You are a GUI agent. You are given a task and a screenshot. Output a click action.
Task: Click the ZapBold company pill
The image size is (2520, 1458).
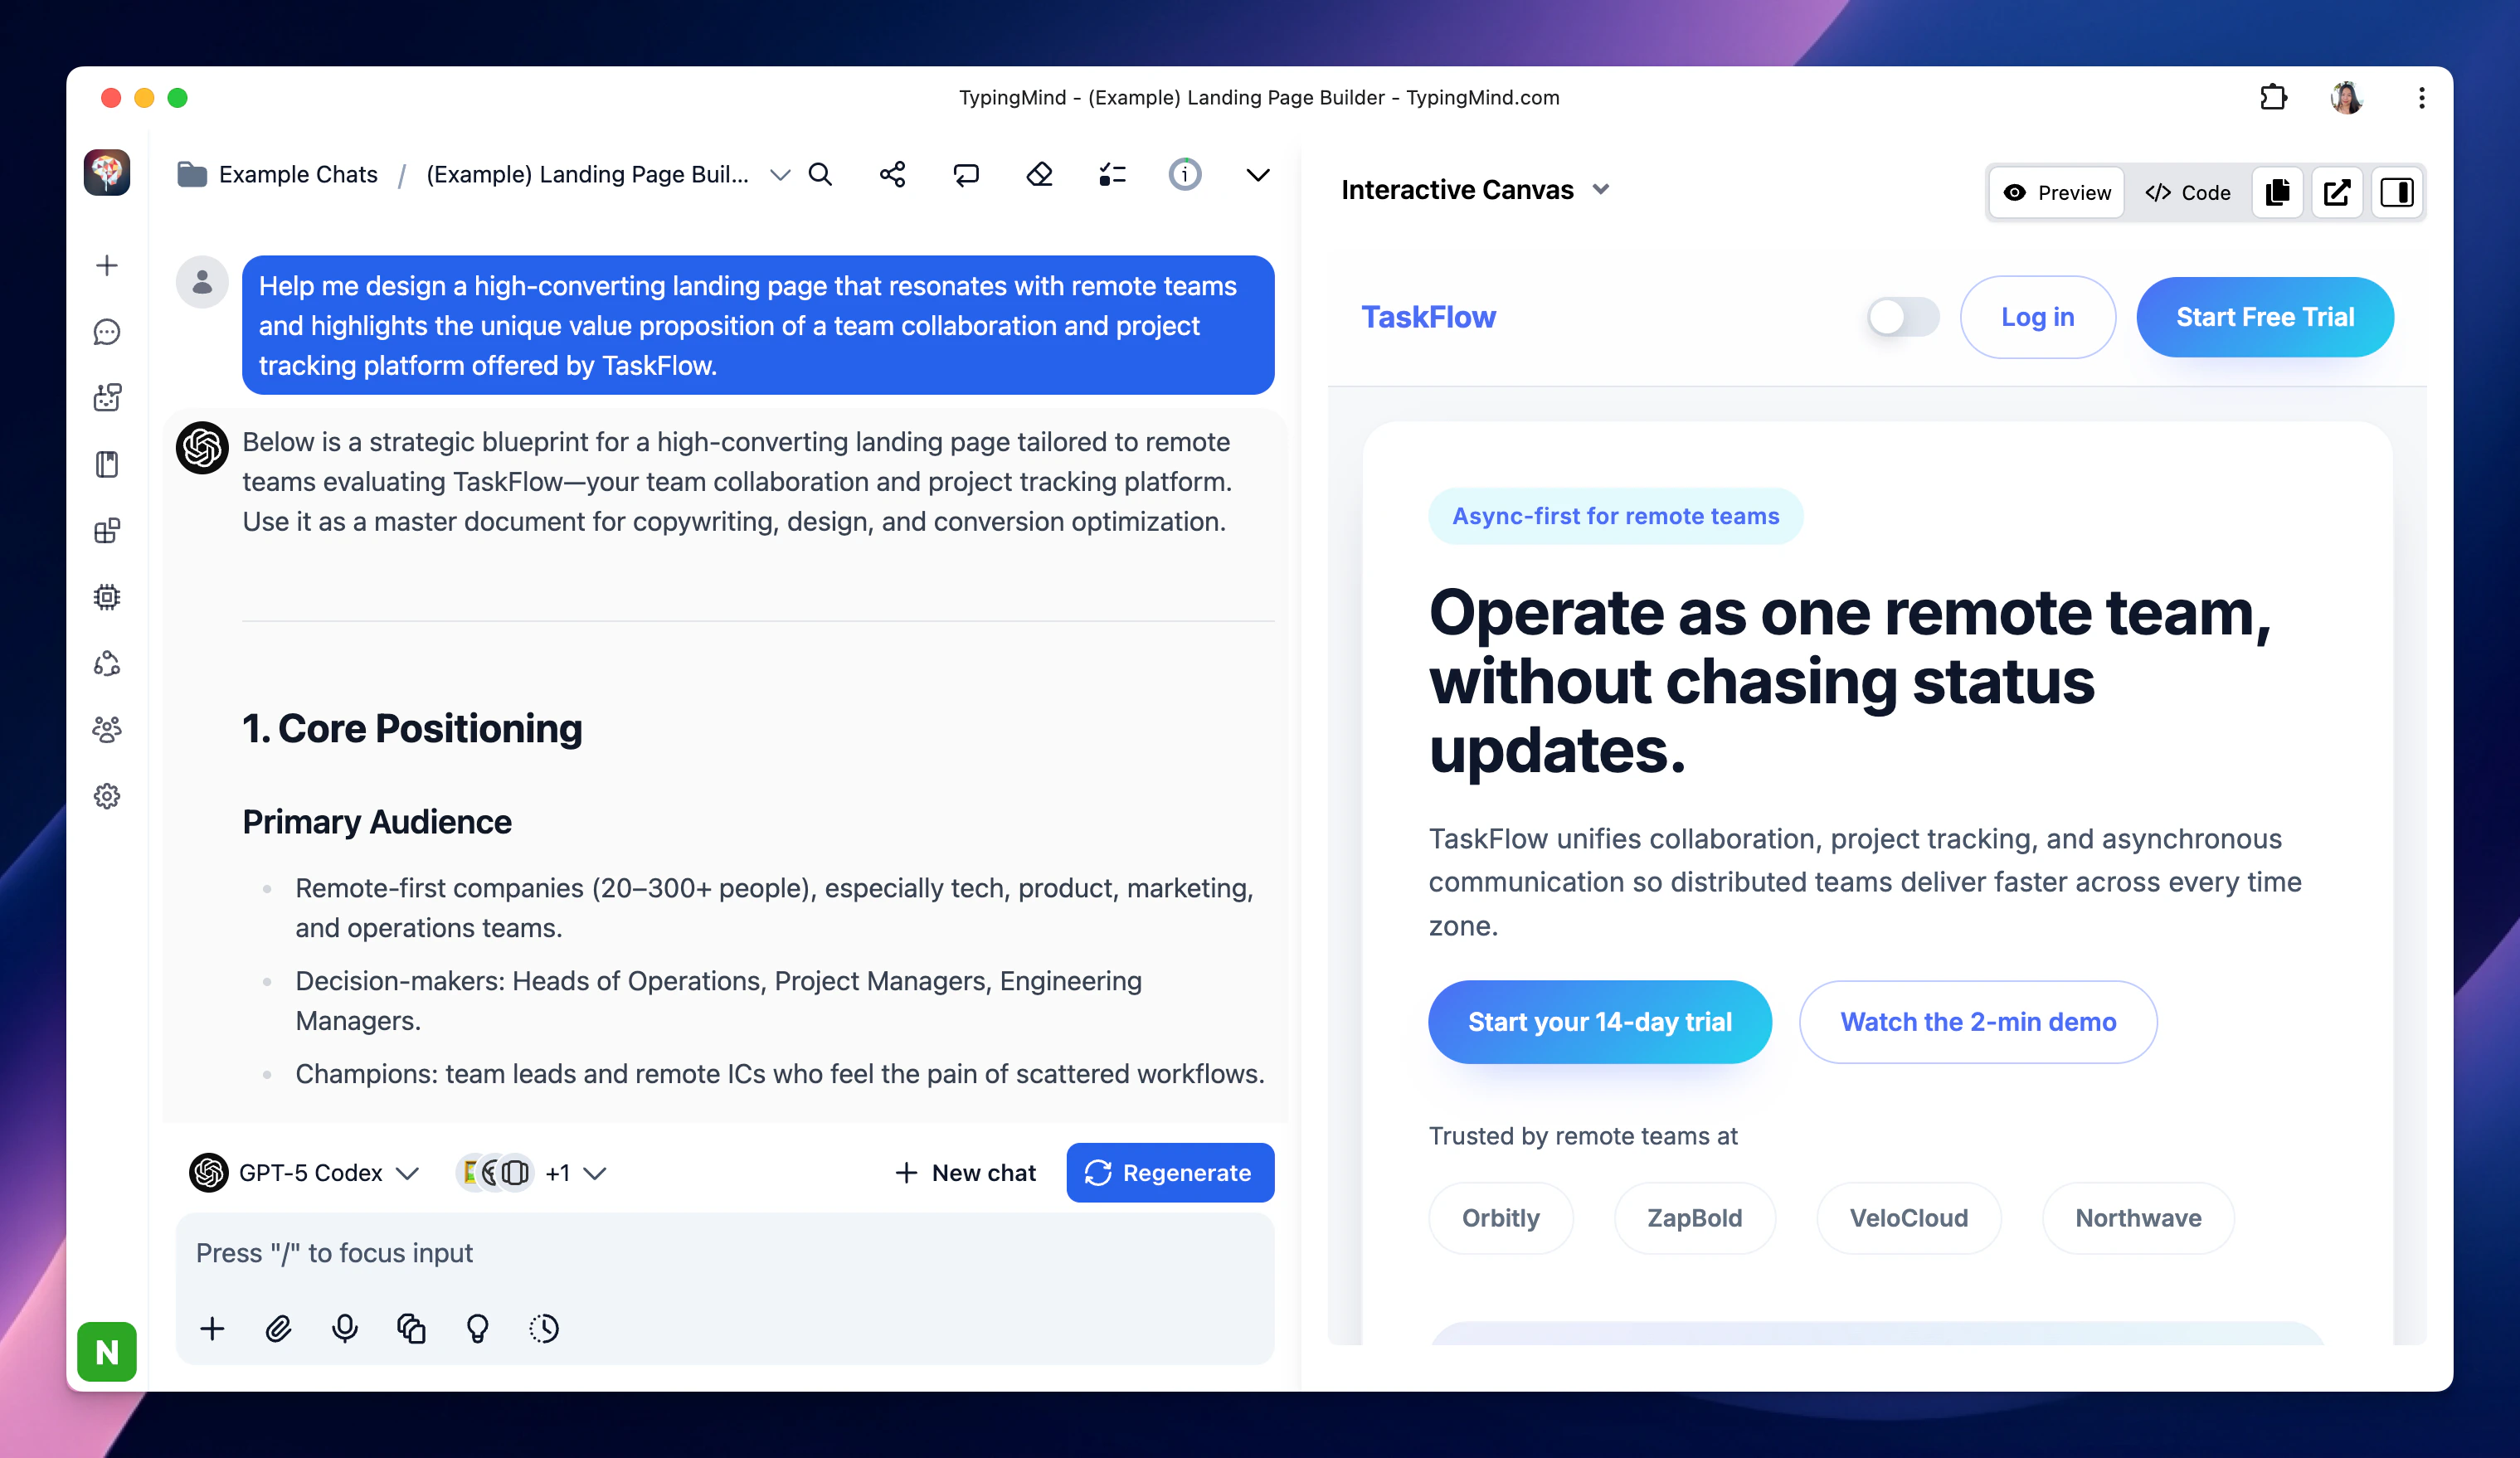coord(1694,1218)
